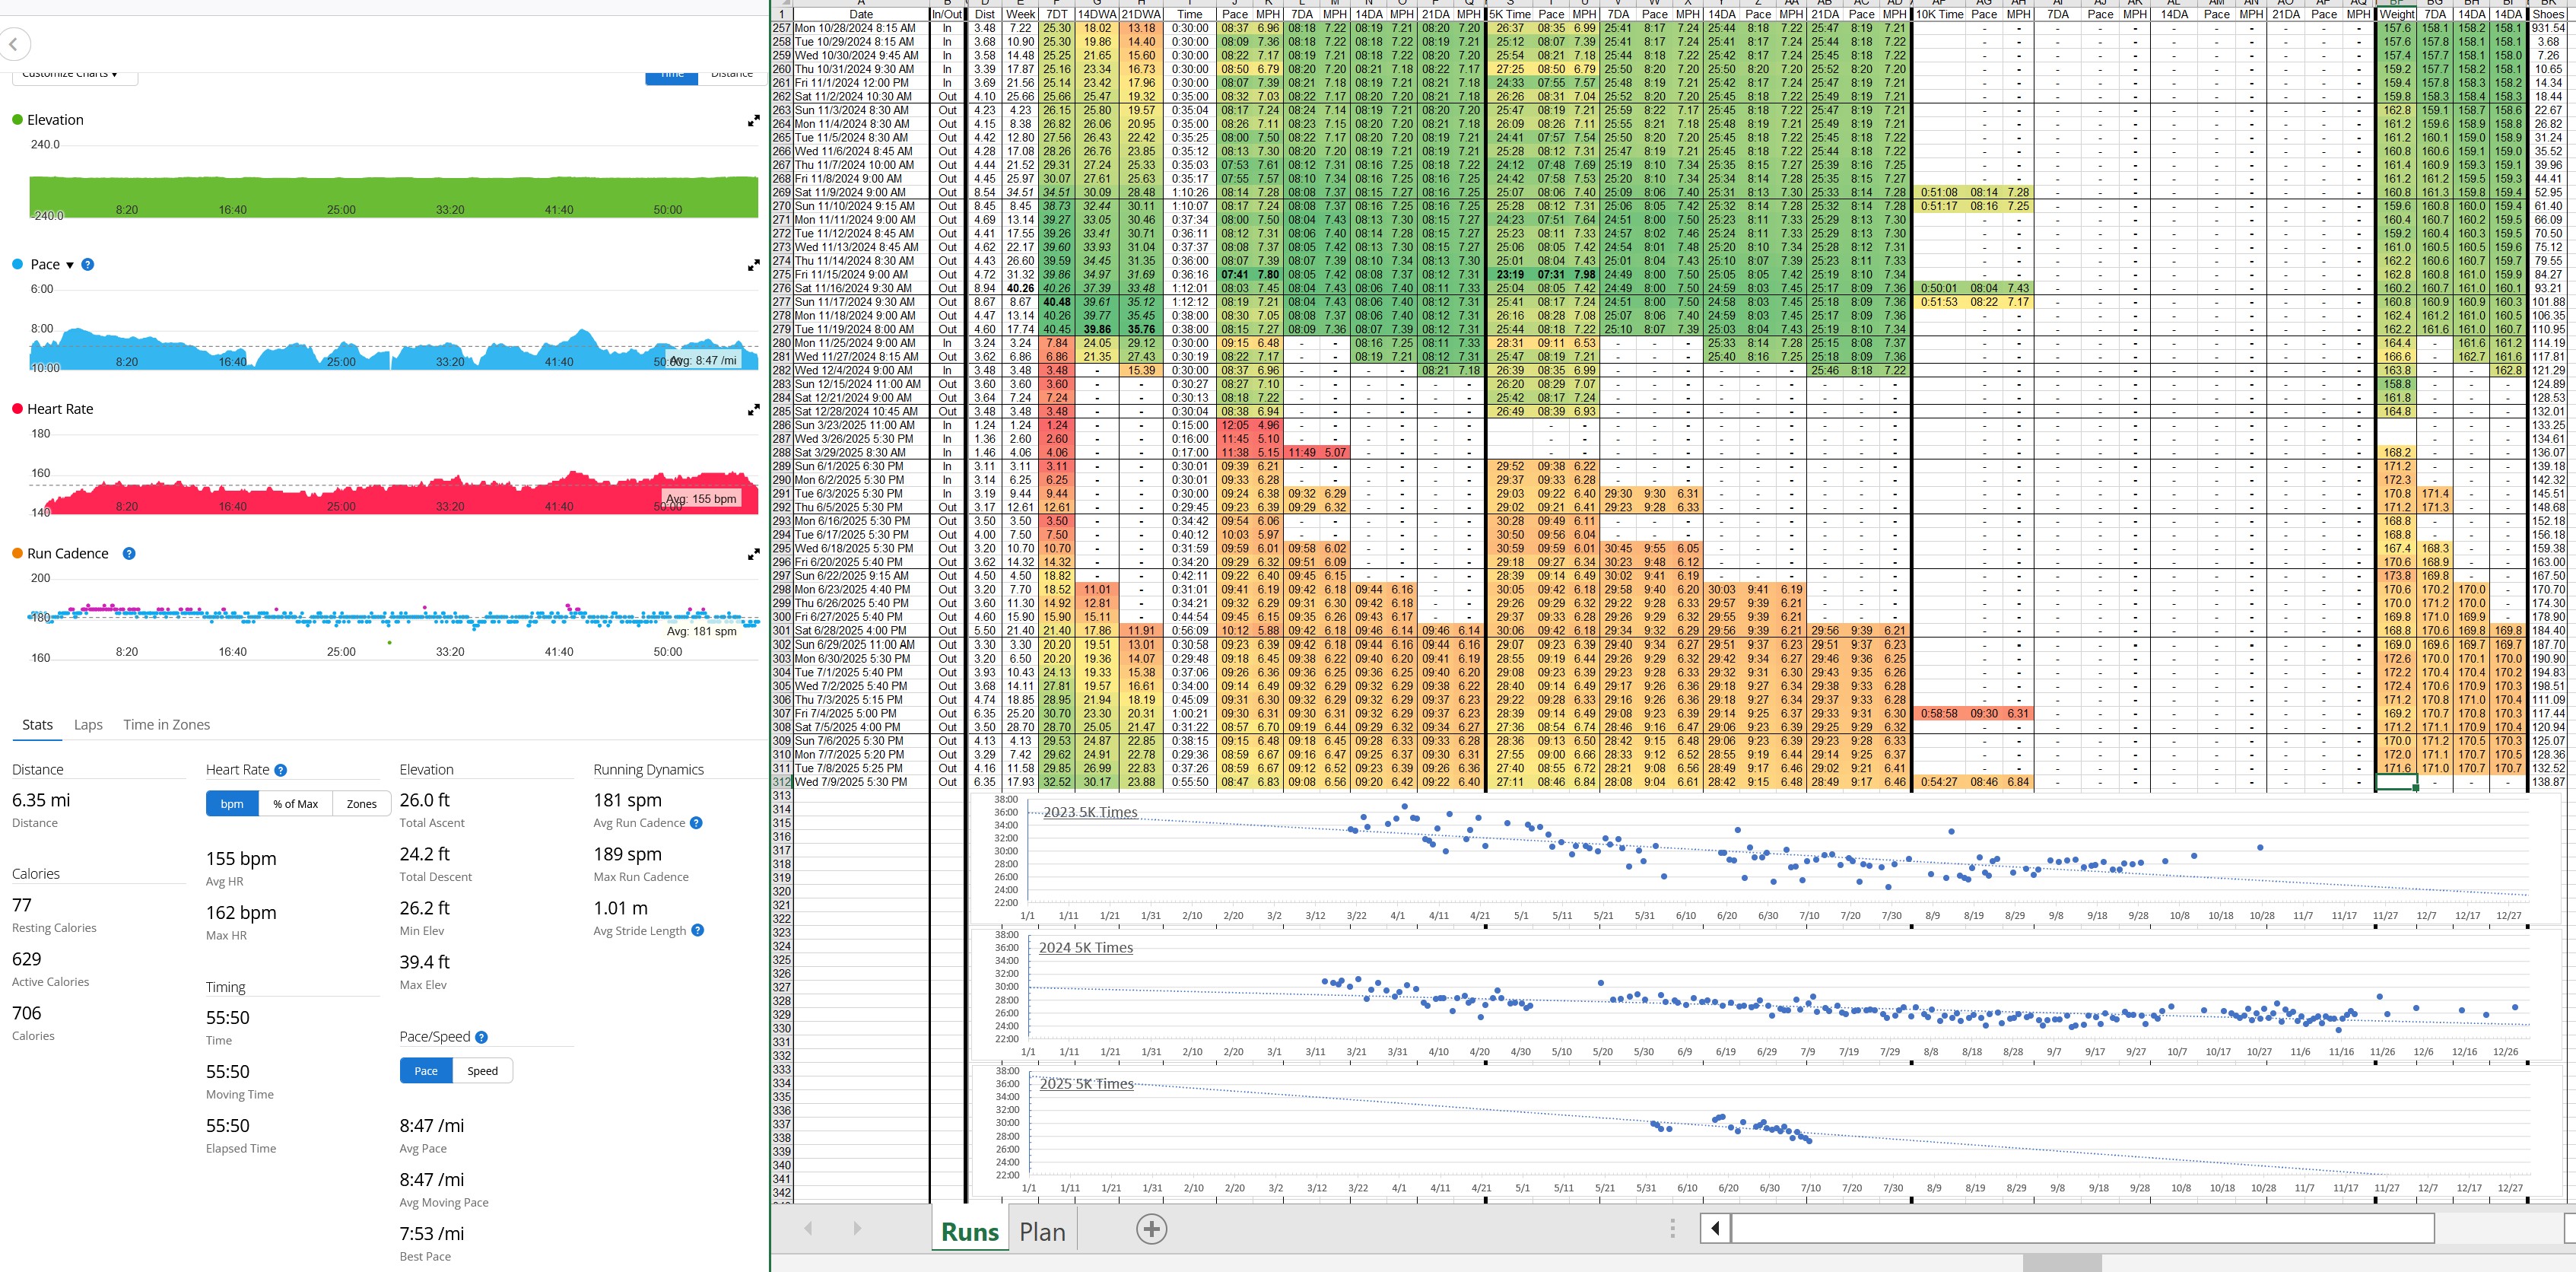Viewport: 2576px width, 1272px height.
Task: Select row header 312 in Excel
Action: (x=781, y=782)
